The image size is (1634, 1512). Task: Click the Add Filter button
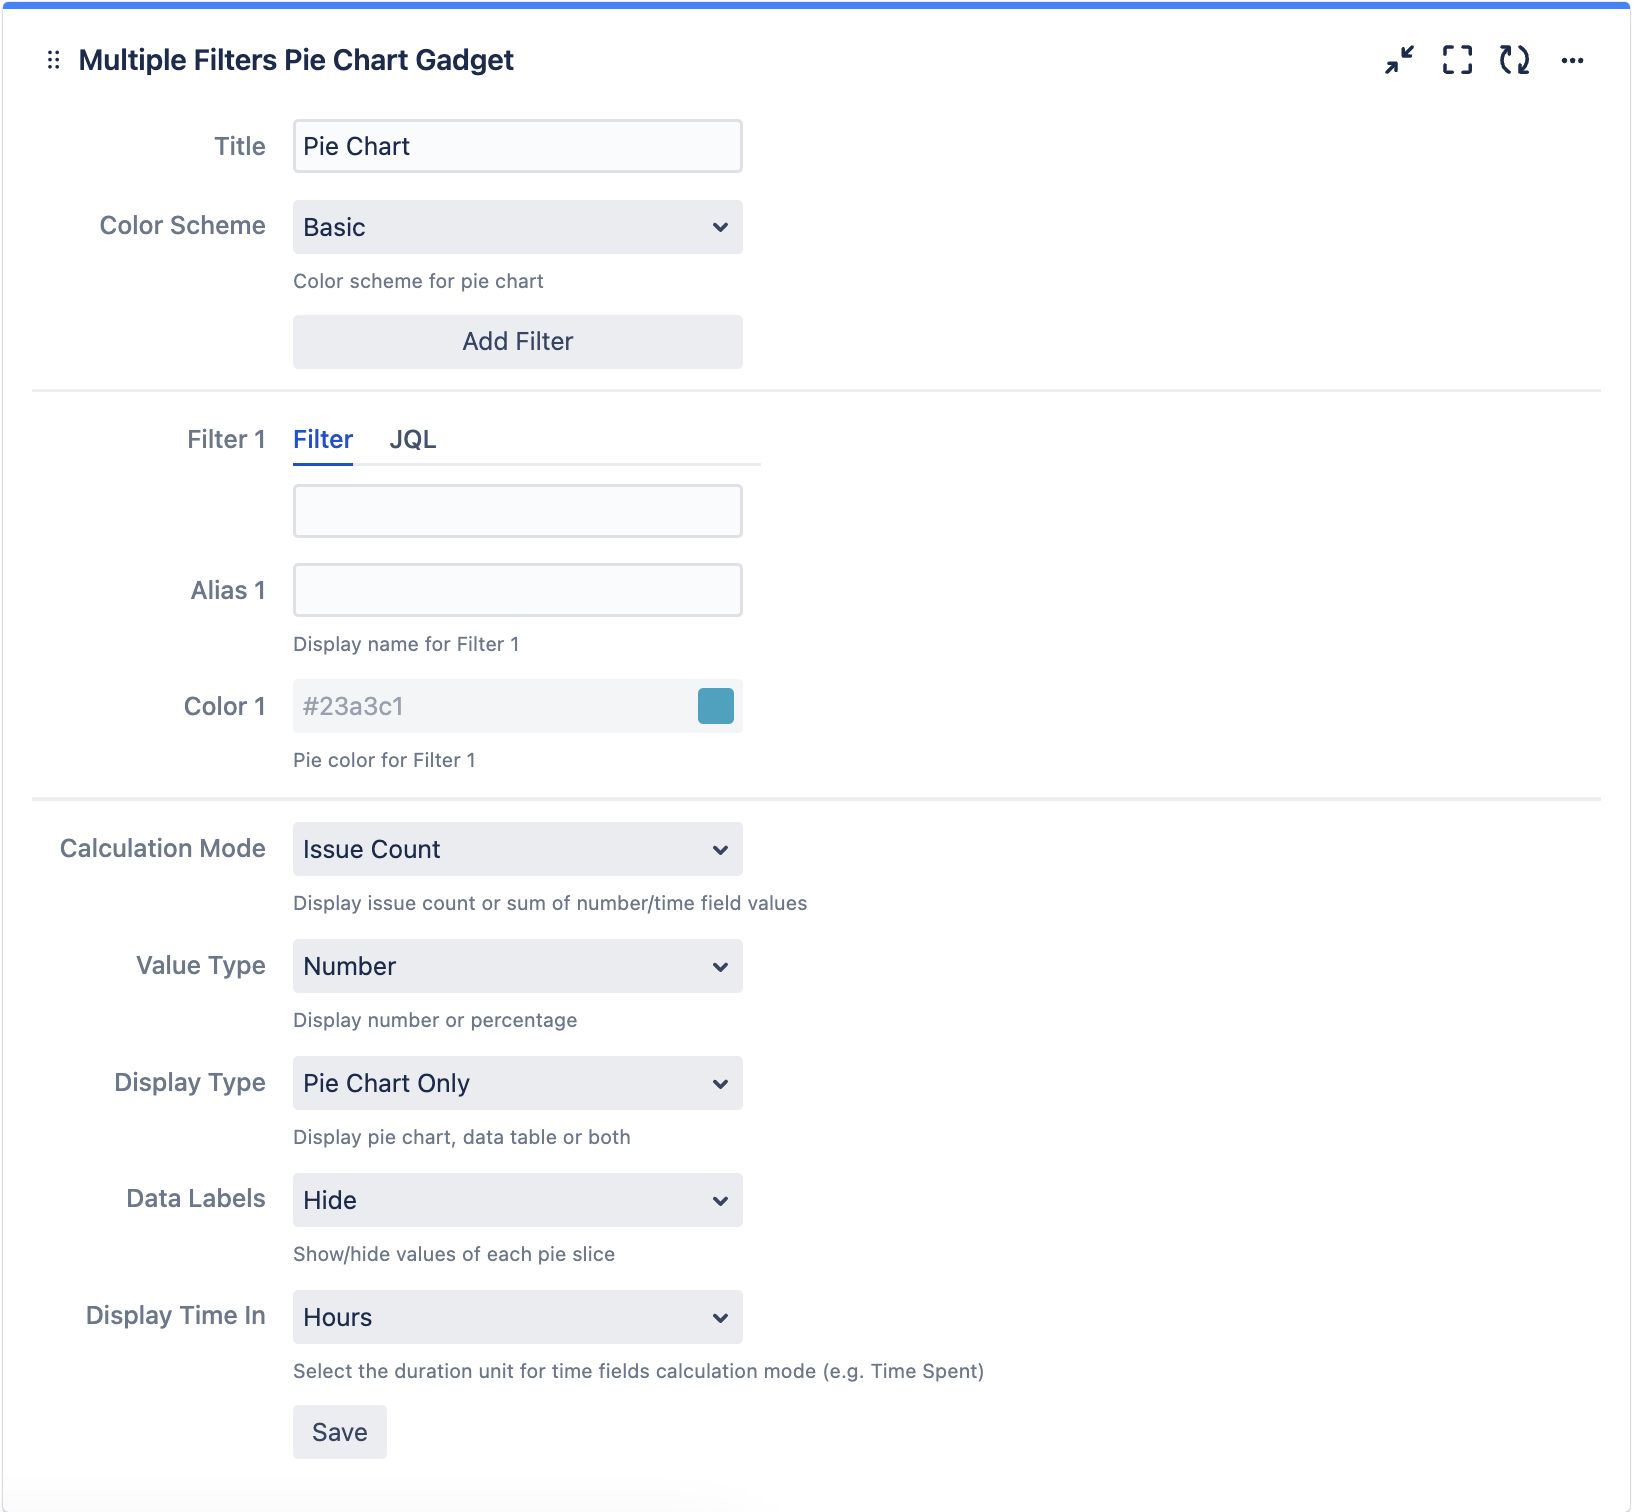516,341
